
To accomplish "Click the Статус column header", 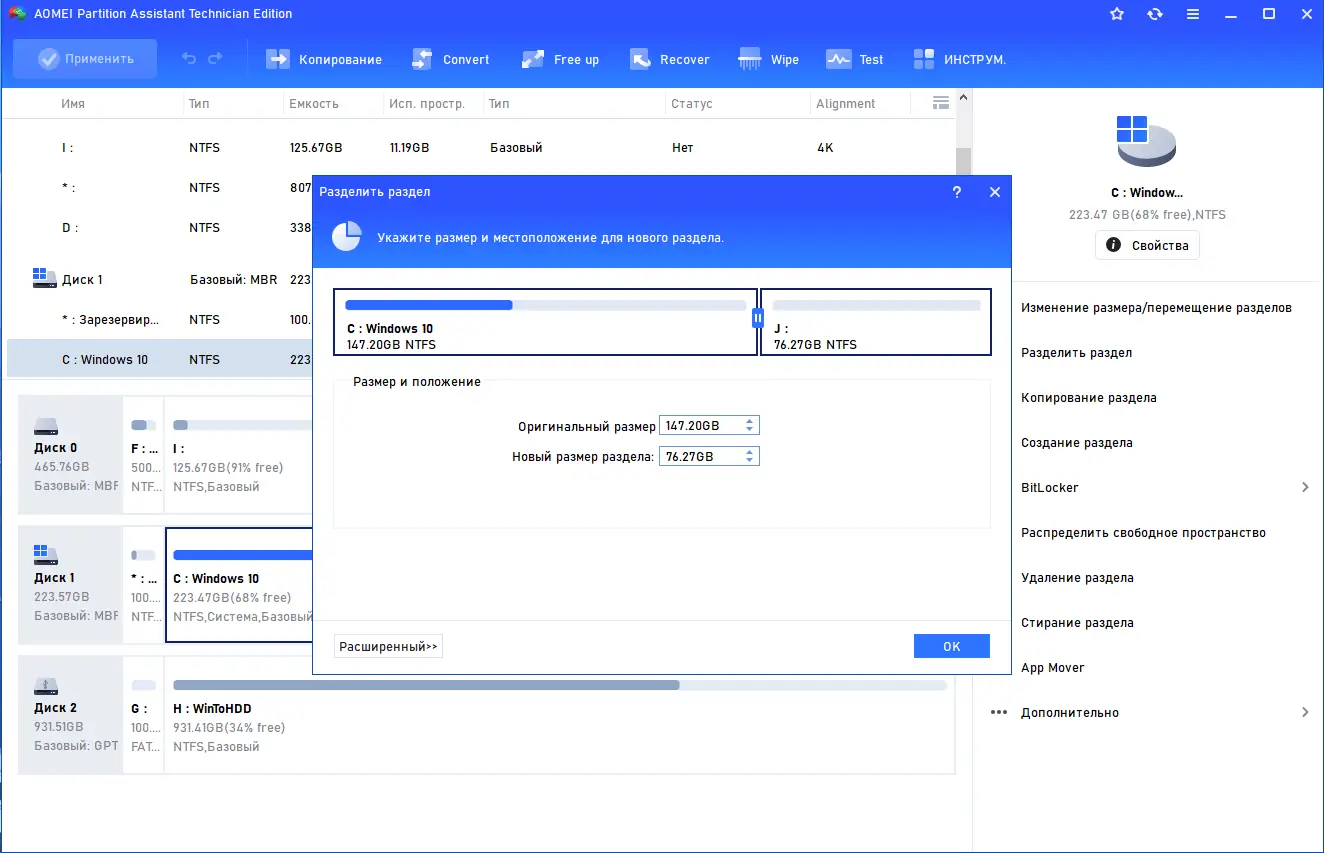I will point(691,104).
